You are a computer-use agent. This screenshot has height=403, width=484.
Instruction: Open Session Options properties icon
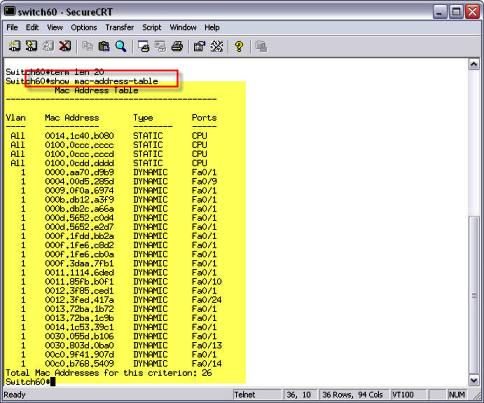pyautogui.click(x=200, y=46)
